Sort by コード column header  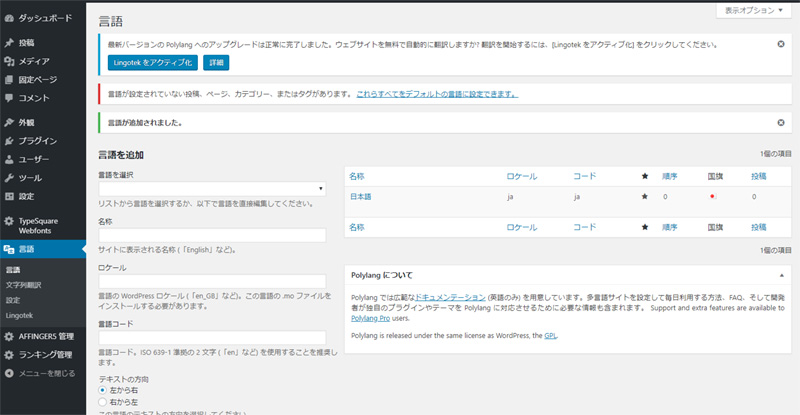click(x=585, y=176)
